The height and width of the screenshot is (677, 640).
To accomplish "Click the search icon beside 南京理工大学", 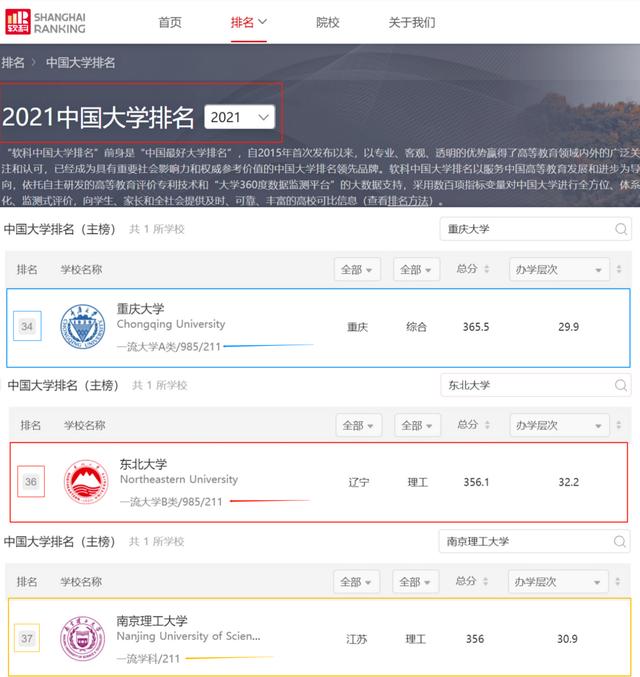I will pos(619,541).
